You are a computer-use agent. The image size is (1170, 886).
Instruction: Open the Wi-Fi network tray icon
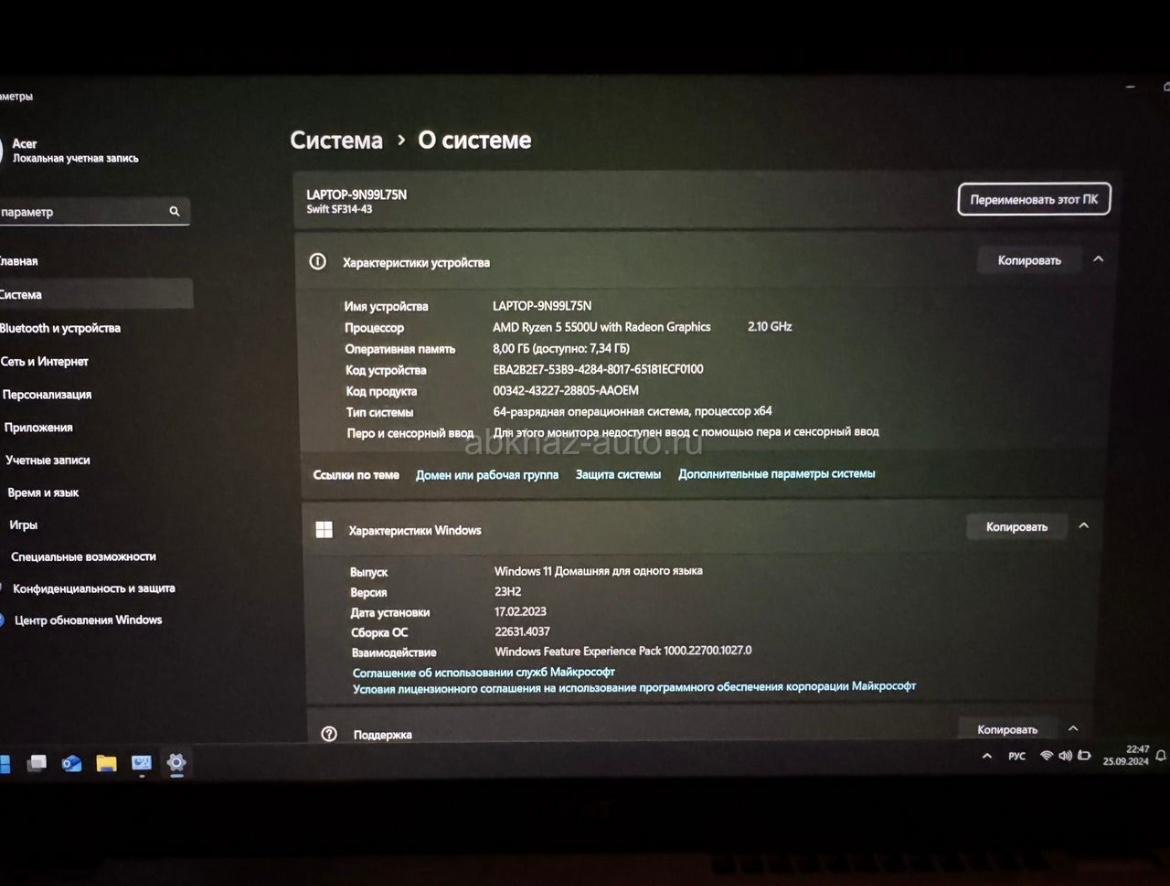point(1046,756)
